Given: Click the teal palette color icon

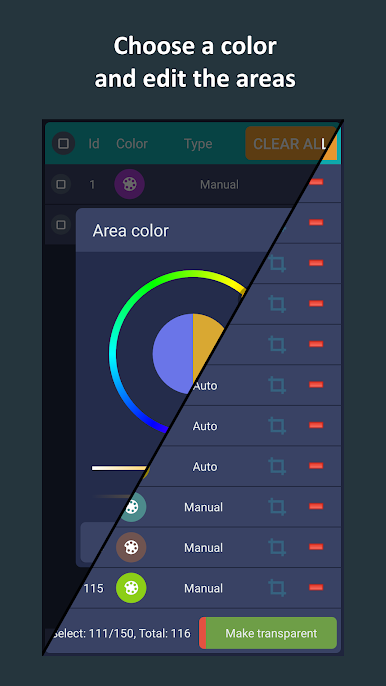Looking at the screenshot, I should (x=134, y=507).
